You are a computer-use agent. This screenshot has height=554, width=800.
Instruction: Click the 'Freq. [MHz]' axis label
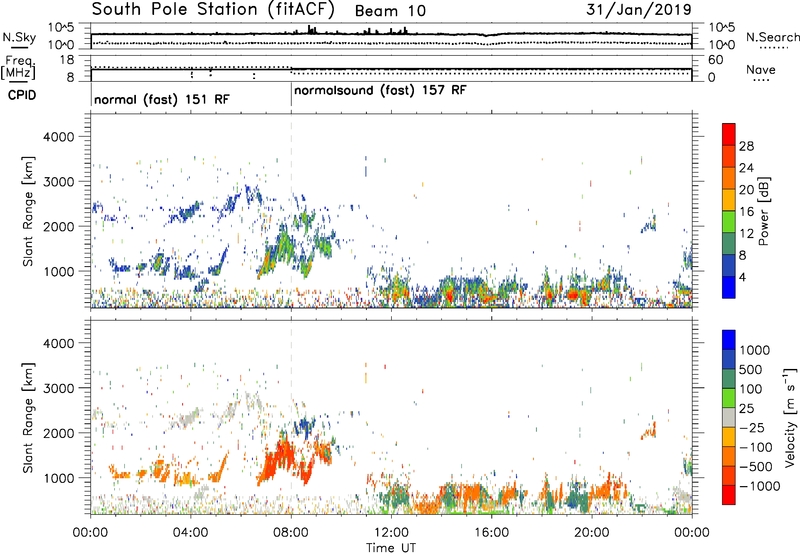click(x=19, y=68)
